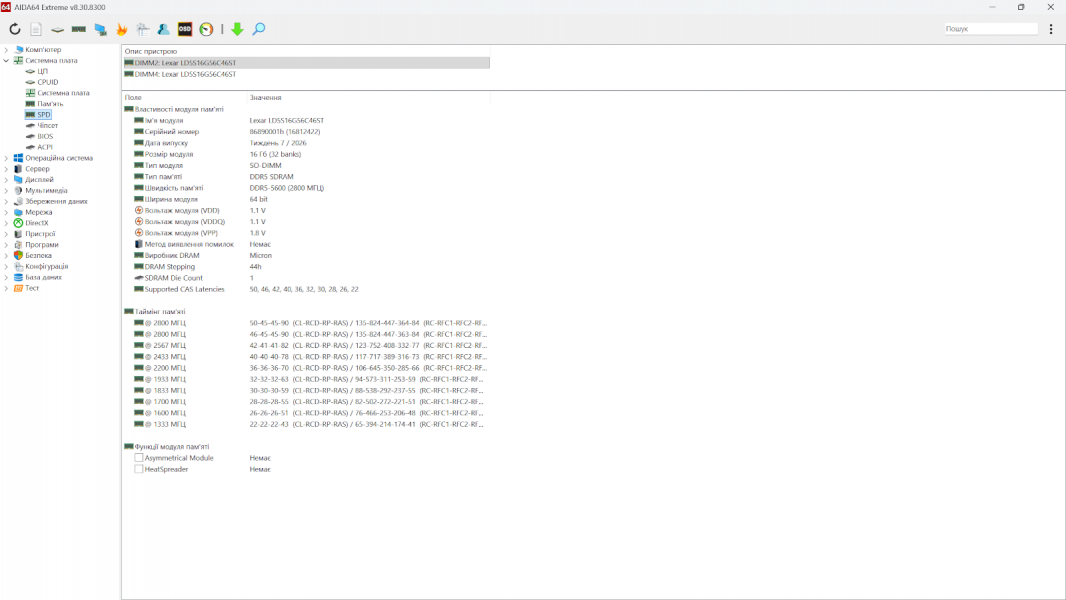Focus the Пошук search field
This screenshot has width=1066, height=600.
(x=991, y=29)
